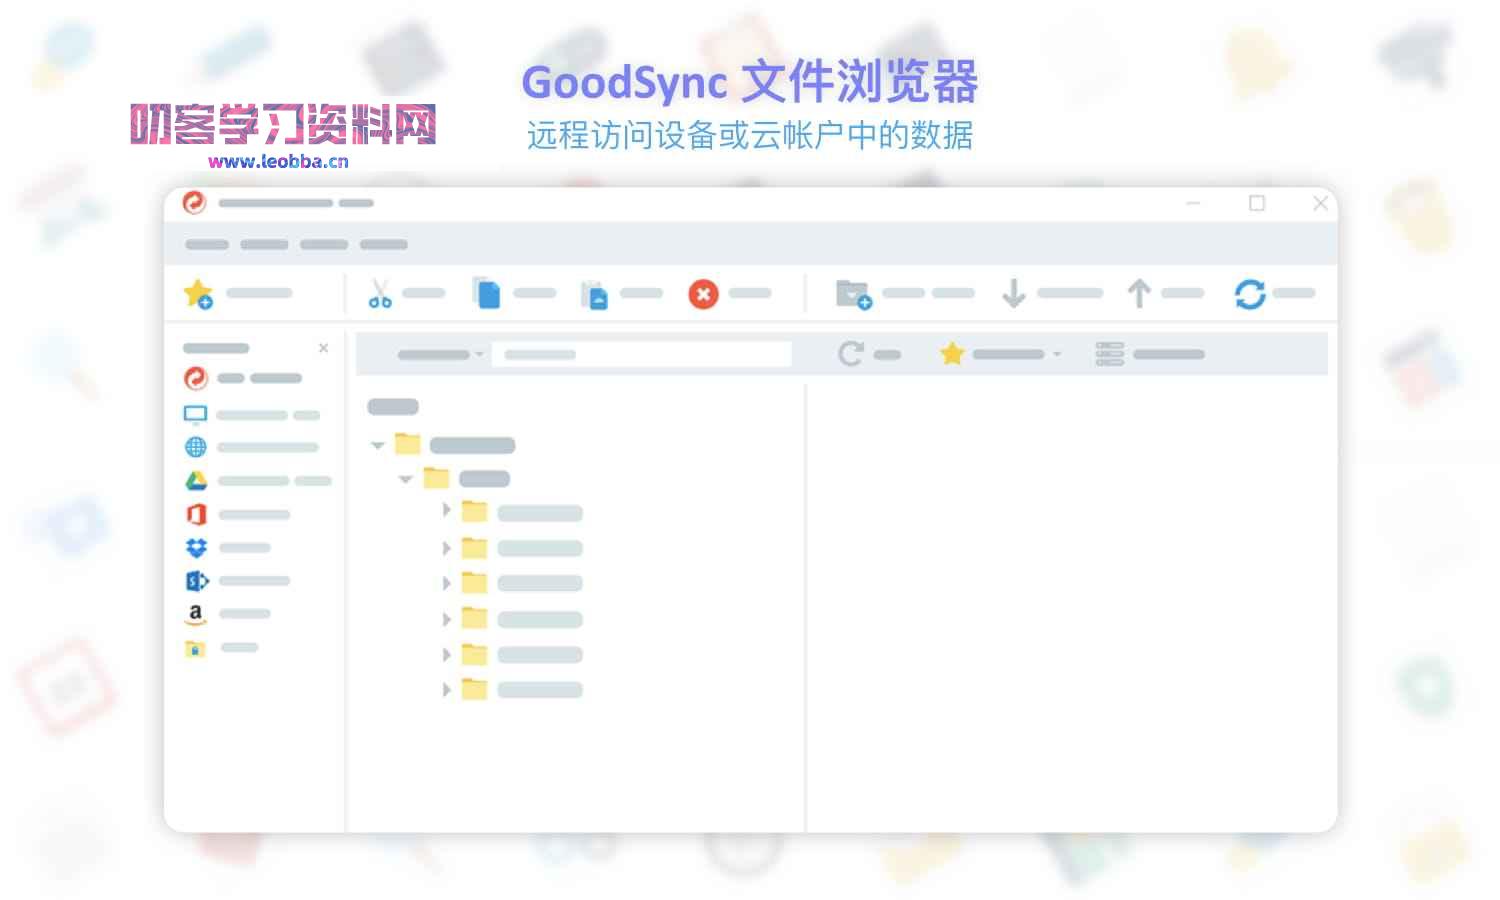
Task: Expand the third child subfolder
Action: coord(446,583)
